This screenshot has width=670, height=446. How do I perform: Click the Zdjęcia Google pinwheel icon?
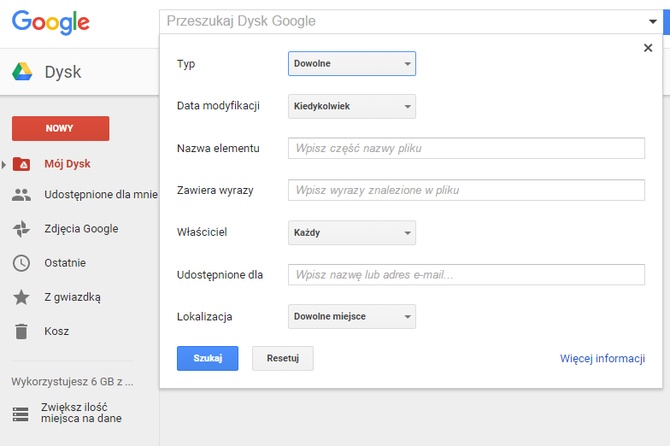[21, 229]
